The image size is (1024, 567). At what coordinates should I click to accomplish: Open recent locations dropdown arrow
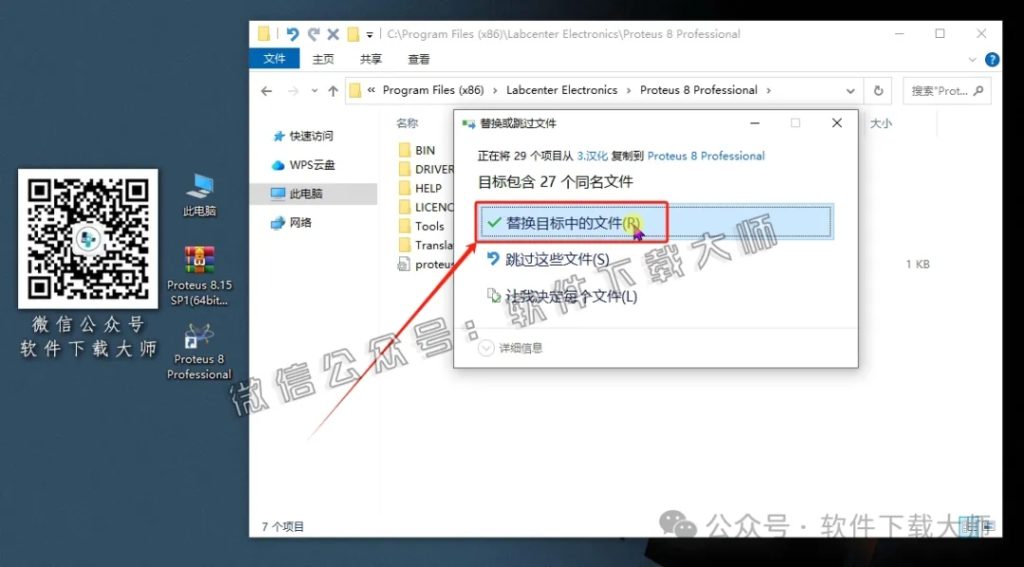click(x=314, y=91)
